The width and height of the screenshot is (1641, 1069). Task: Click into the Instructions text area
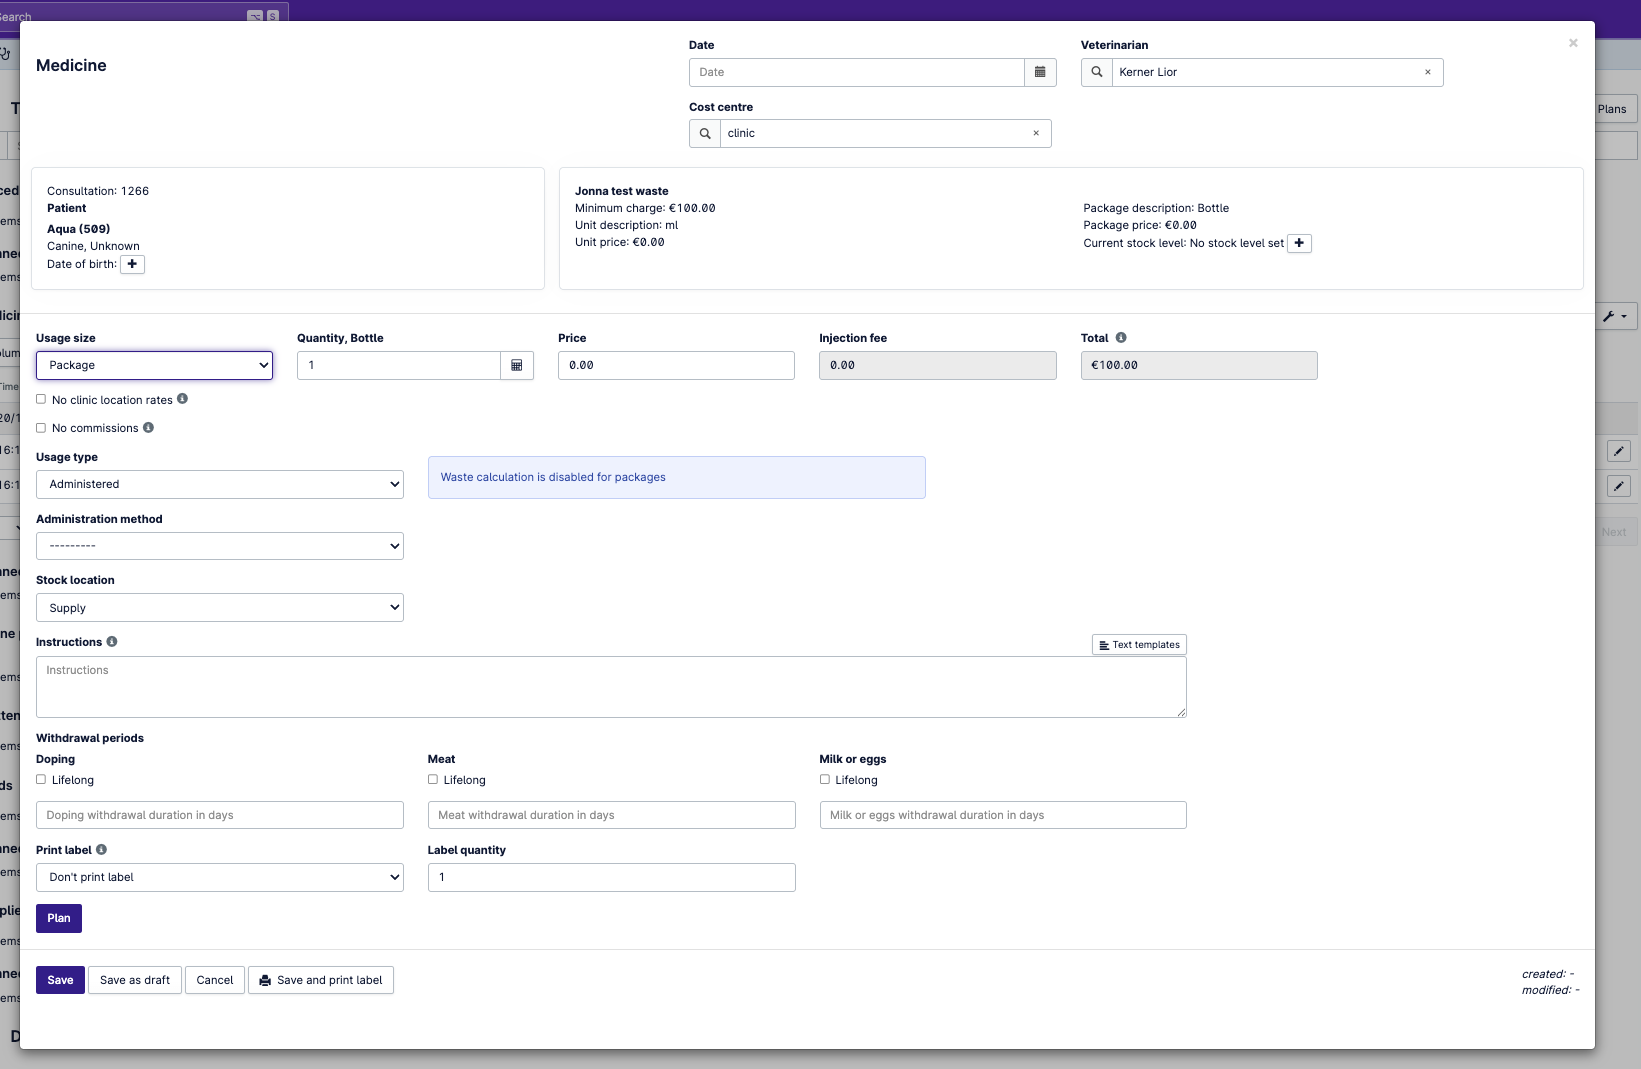[610, 687]
